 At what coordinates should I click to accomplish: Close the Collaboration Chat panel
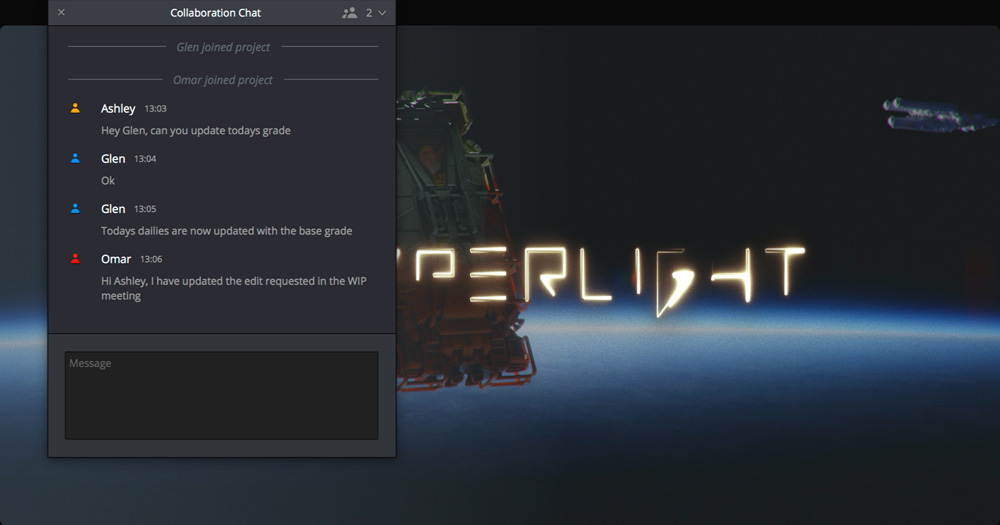tap(61, 13)
